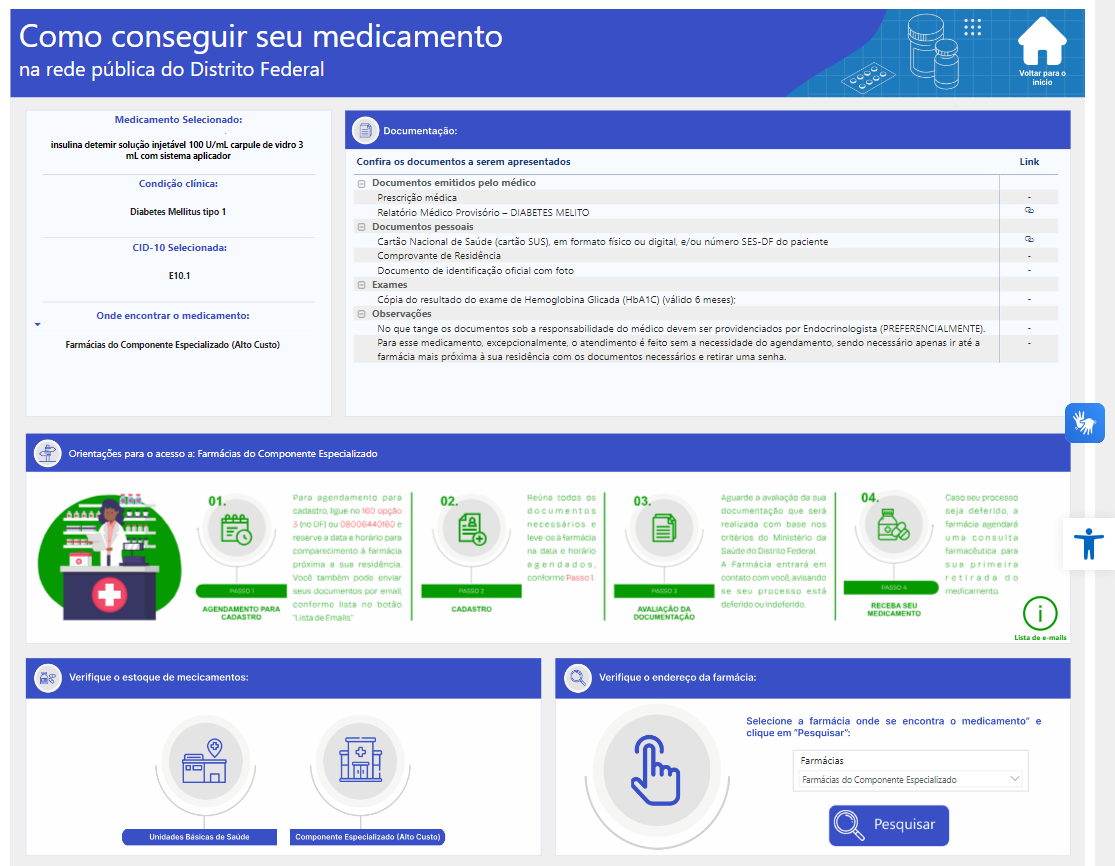Click the pharmacist illustration
Viewport: 1115px width, 866px height.
coord(109,557)
